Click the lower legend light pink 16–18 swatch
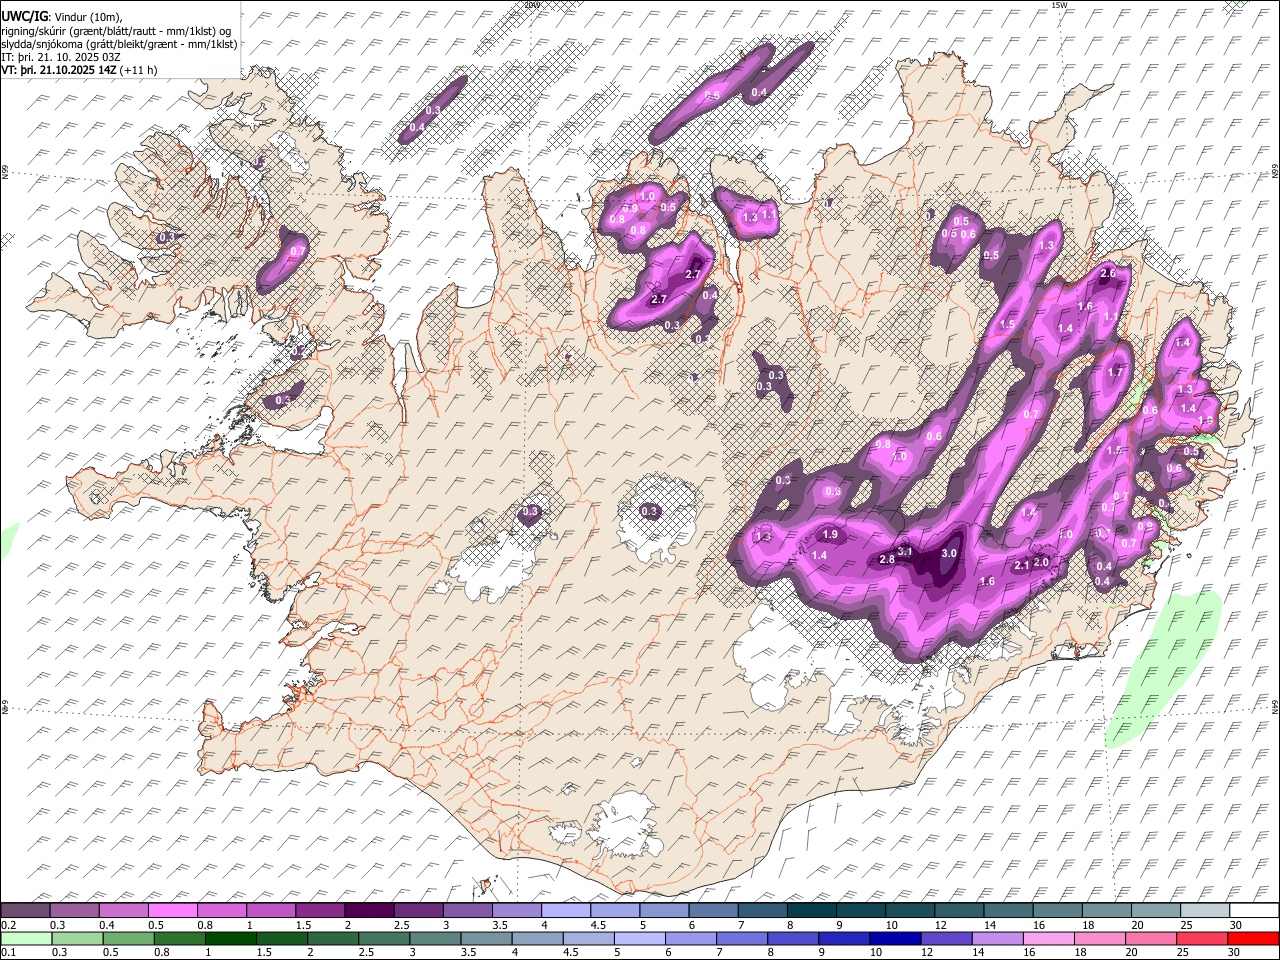The width and height of the screenshot is (1280, 960). (x=1050, y=938)
